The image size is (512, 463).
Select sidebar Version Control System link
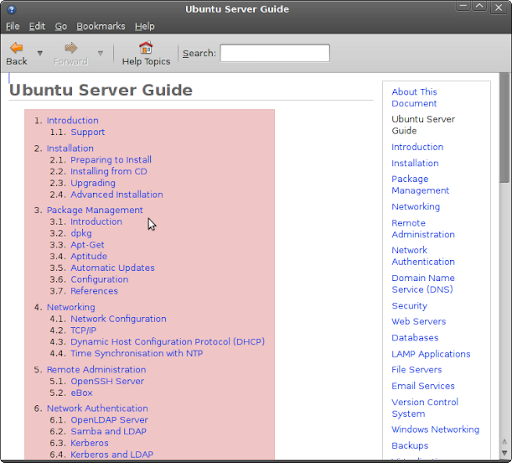[425, 408]
